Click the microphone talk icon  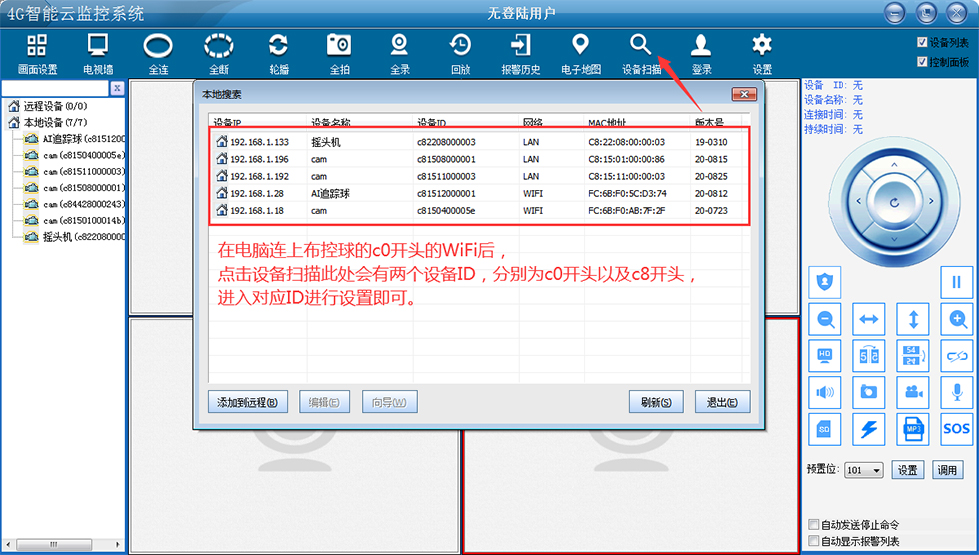click(x=956, y=392)
